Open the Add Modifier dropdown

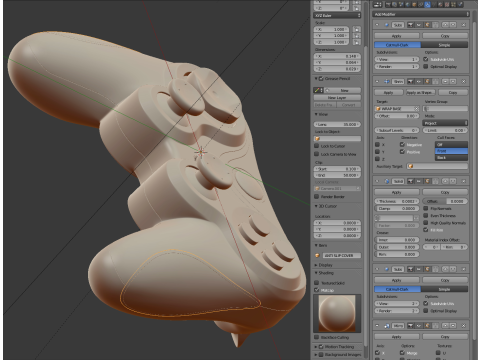421,14
